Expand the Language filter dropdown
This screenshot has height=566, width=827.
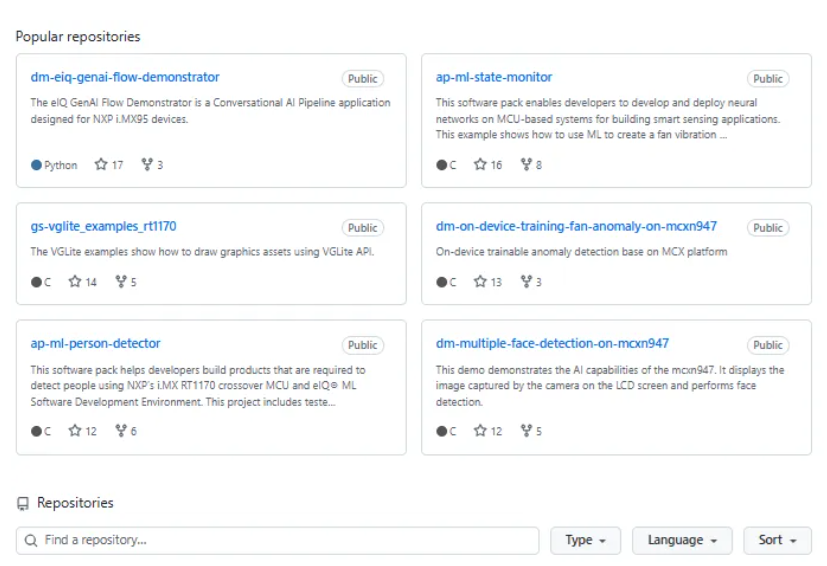point(682,540)
